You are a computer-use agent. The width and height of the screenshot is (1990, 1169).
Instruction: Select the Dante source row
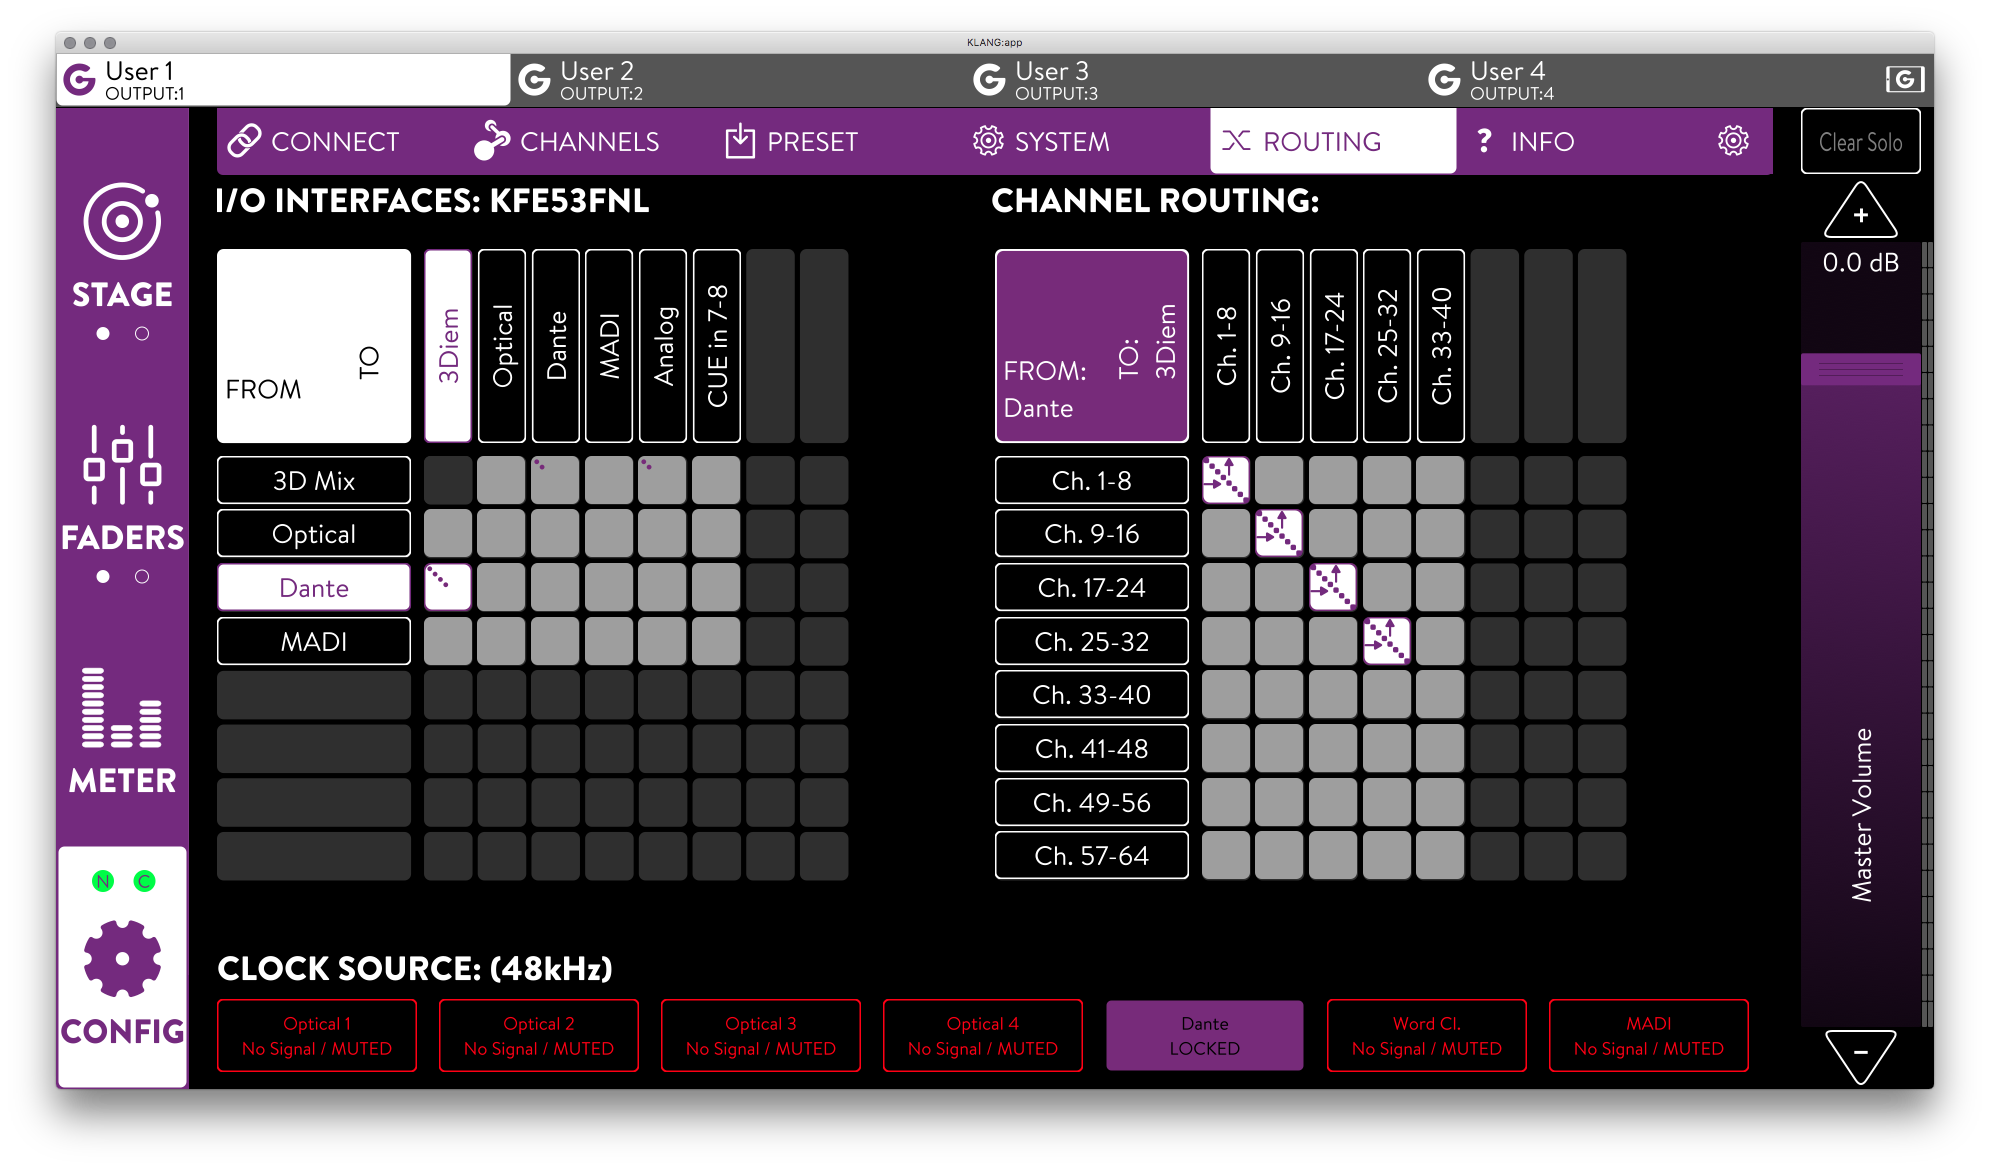click(x=314, y=588)
